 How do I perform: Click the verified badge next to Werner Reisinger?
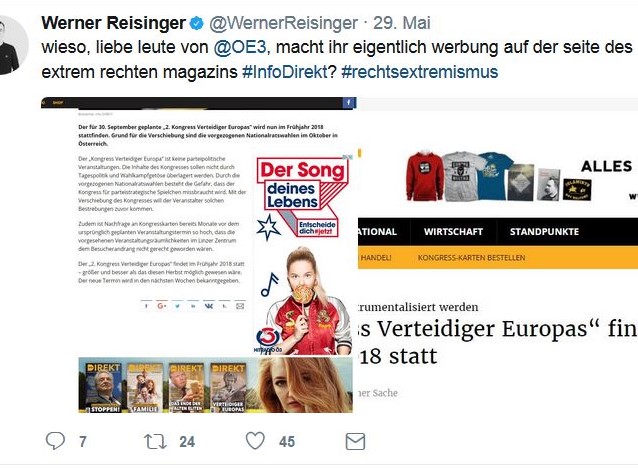click(x=197, y=23)
